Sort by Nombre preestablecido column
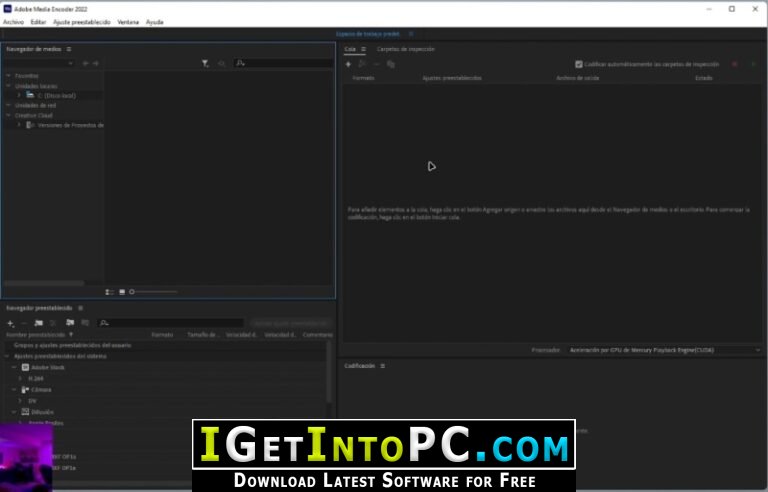Image resolution: width=768 pixels, height=492 pixels. pyautogui.click(x=36, y=335)
